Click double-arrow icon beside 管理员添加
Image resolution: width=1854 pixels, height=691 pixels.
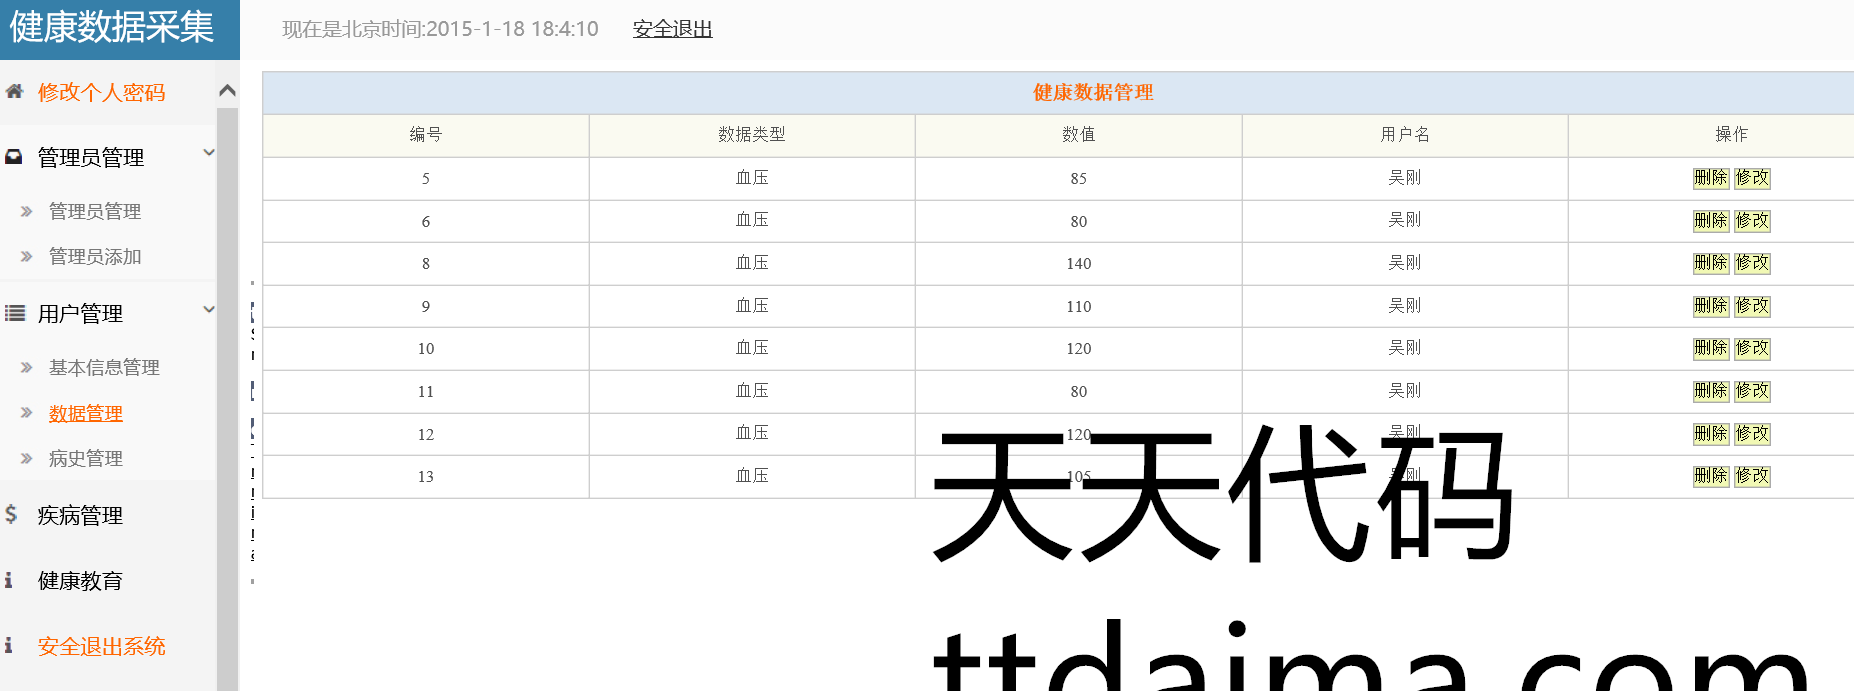click(27, 257)
